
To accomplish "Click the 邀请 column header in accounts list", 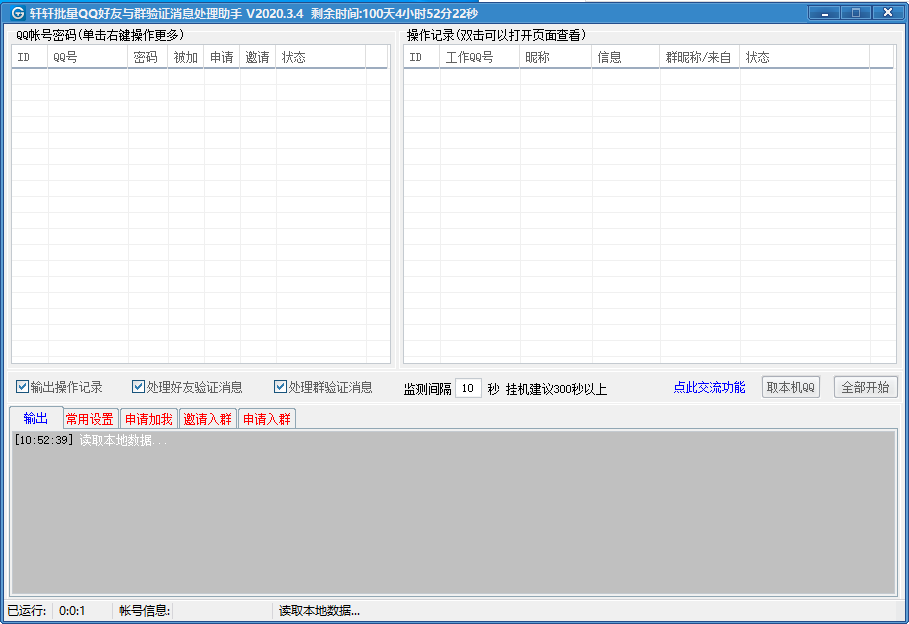I will point(257,57).
